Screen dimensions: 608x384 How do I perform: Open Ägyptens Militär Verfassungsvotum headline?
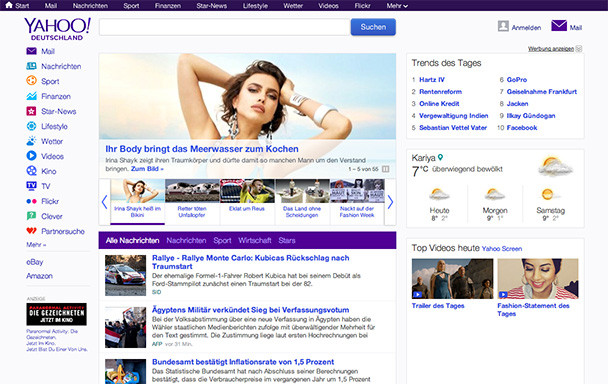[x=250, y=310]
